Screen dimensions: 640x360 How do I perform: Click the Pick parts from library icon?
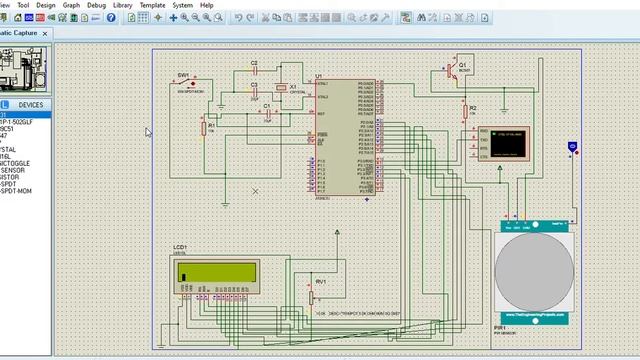click(351, 18)
